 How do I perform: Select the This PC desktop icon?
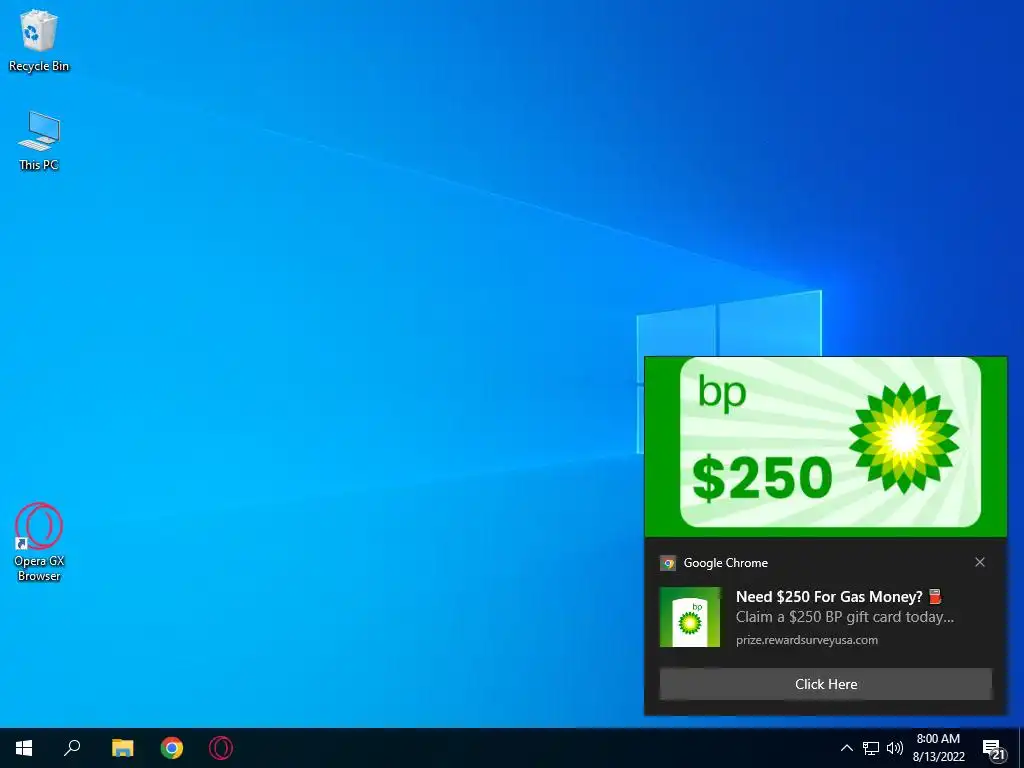tap(39, 140)
